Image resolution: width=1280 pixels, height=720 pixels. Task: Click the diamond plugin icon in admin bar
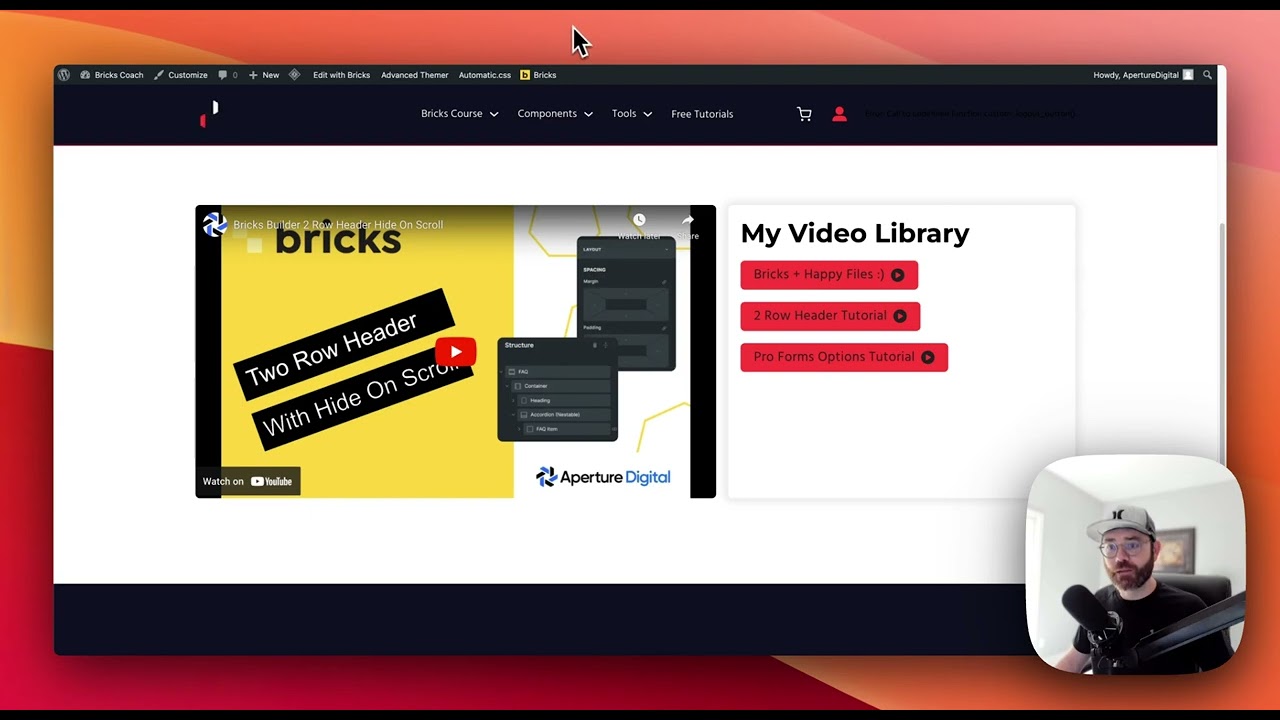(294, 75)
